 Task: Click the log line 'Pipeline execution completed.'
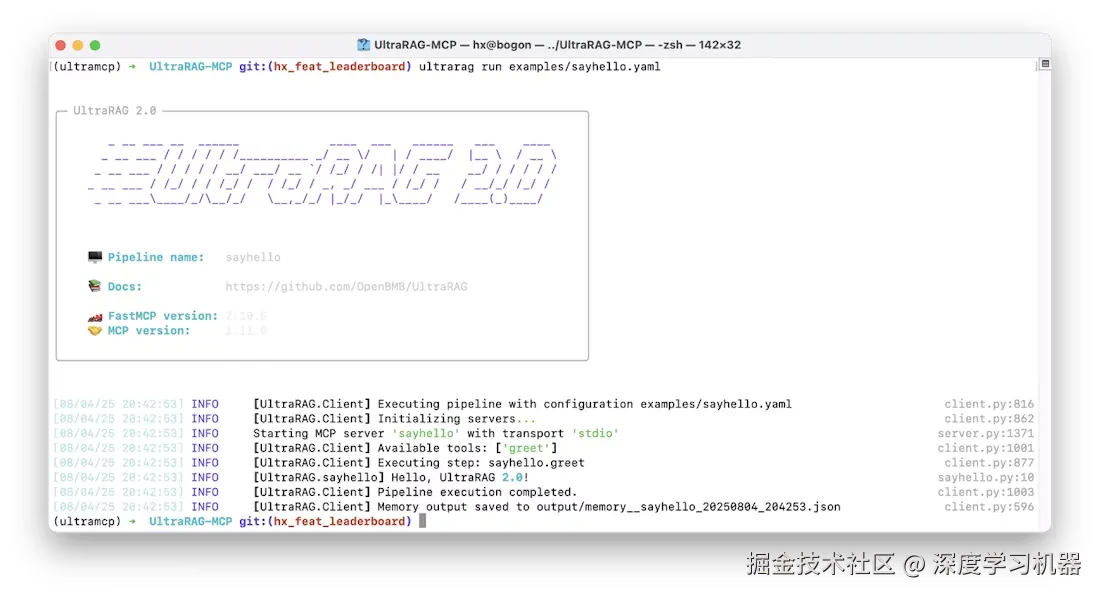coord(415,492)
